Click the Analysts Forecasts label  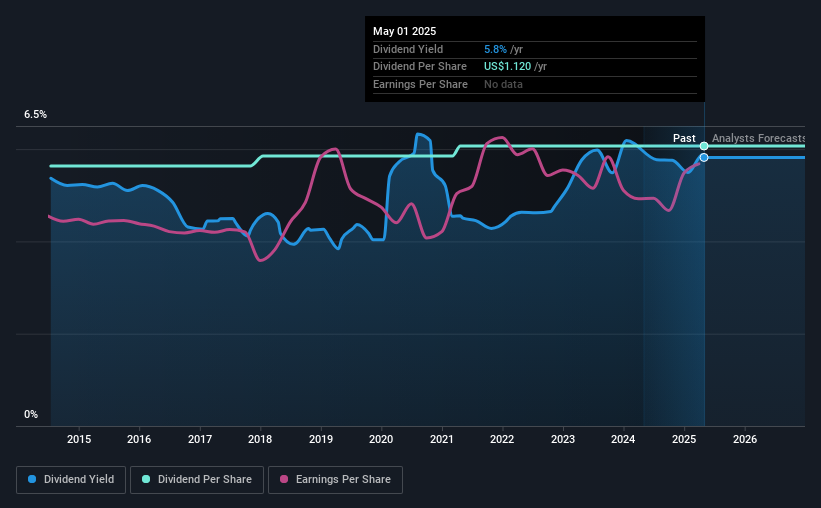(758, 138)
